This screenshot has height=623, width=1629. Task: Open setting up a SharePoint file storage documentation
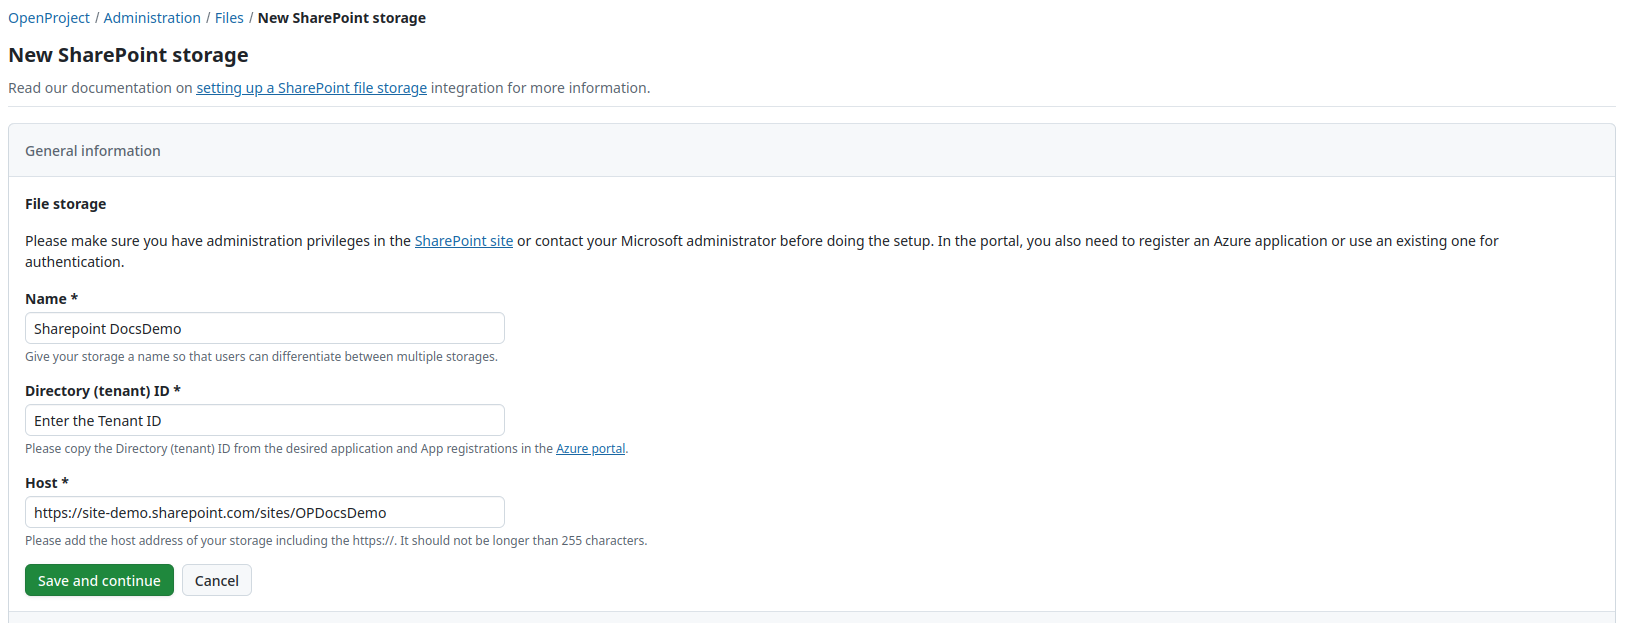[311, 88]
